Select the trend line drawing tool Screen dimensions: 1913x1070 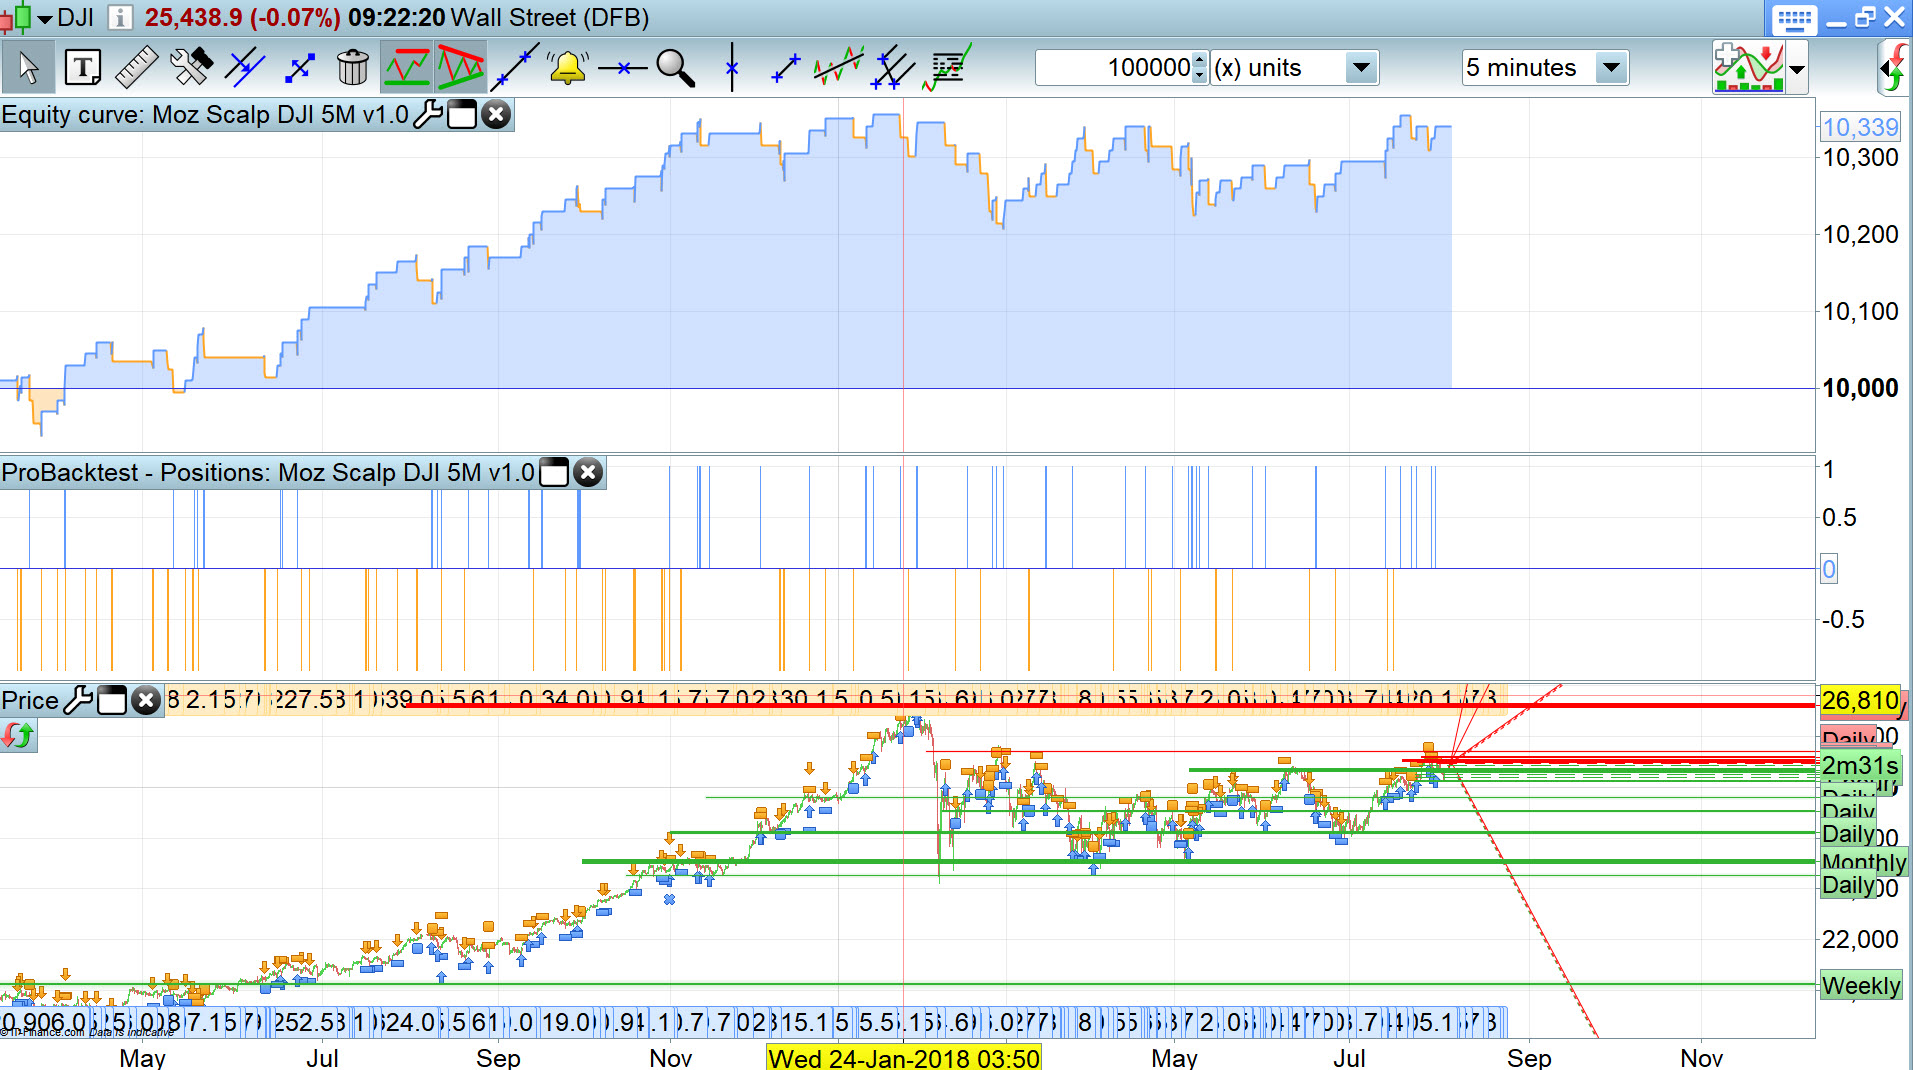(514, 68)
